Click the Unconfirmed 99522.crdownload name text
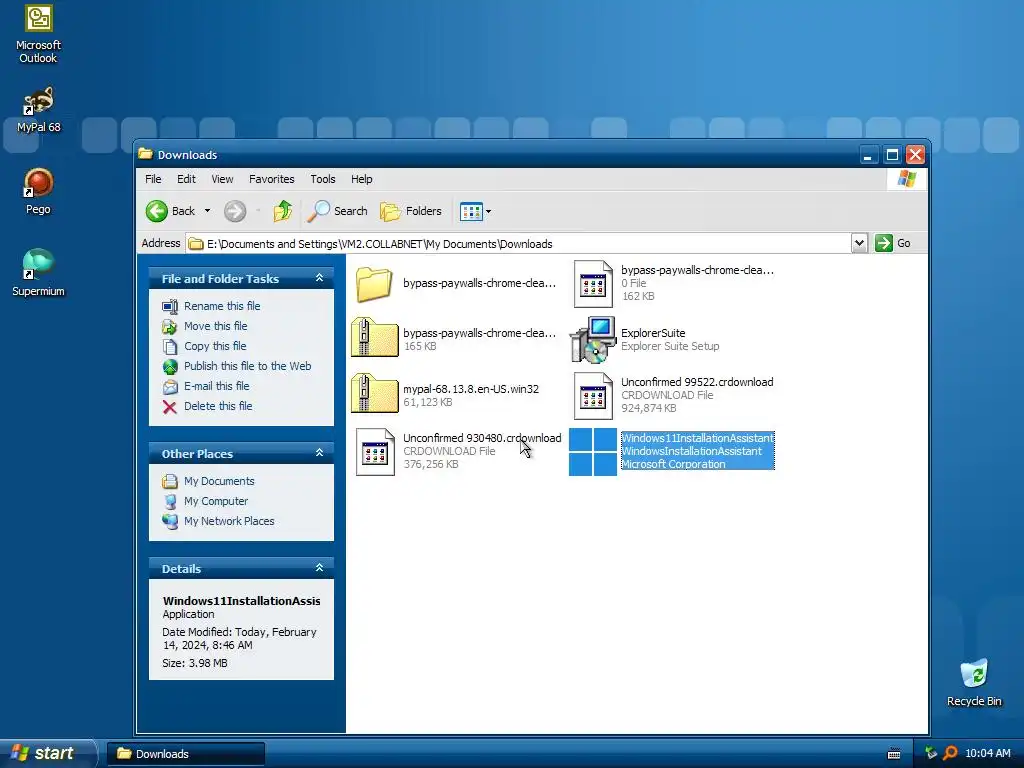The height and width of the screenshot is (768, 1024). click(697, 382)
